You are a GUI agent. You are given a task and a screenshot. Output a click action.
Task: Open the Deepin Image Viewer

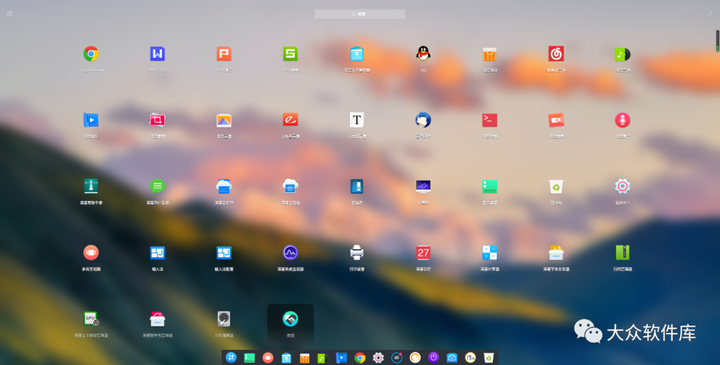[224, 120]
